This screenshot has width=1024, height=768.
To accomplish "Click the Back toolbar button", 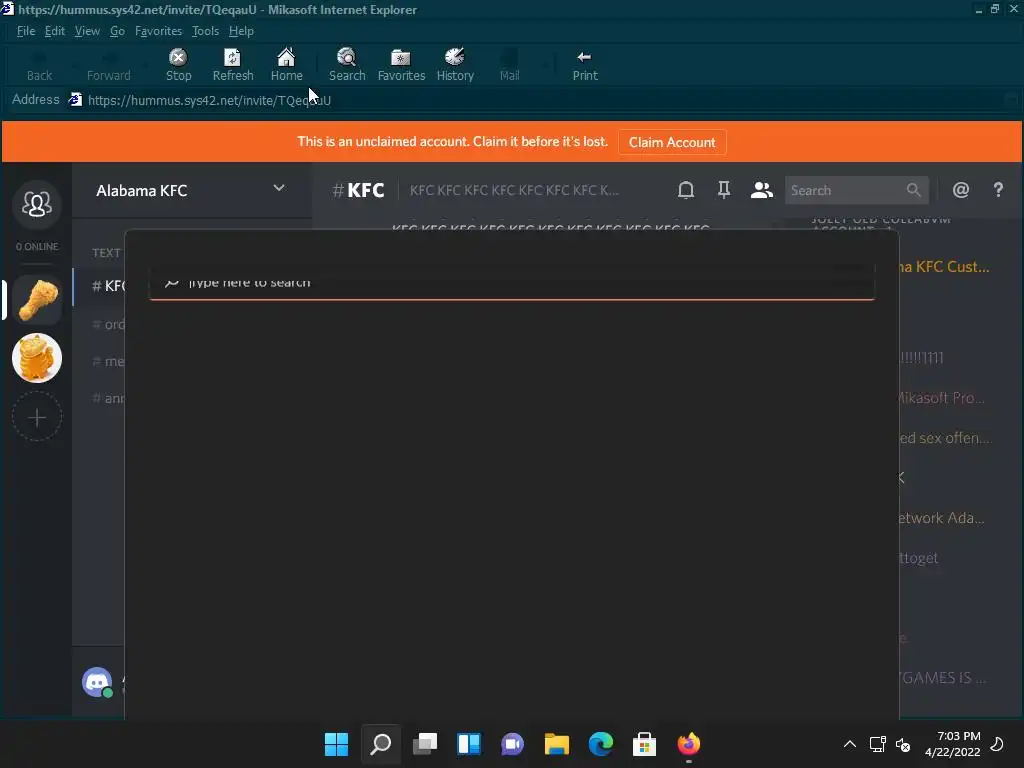I will tap(39, 65).
